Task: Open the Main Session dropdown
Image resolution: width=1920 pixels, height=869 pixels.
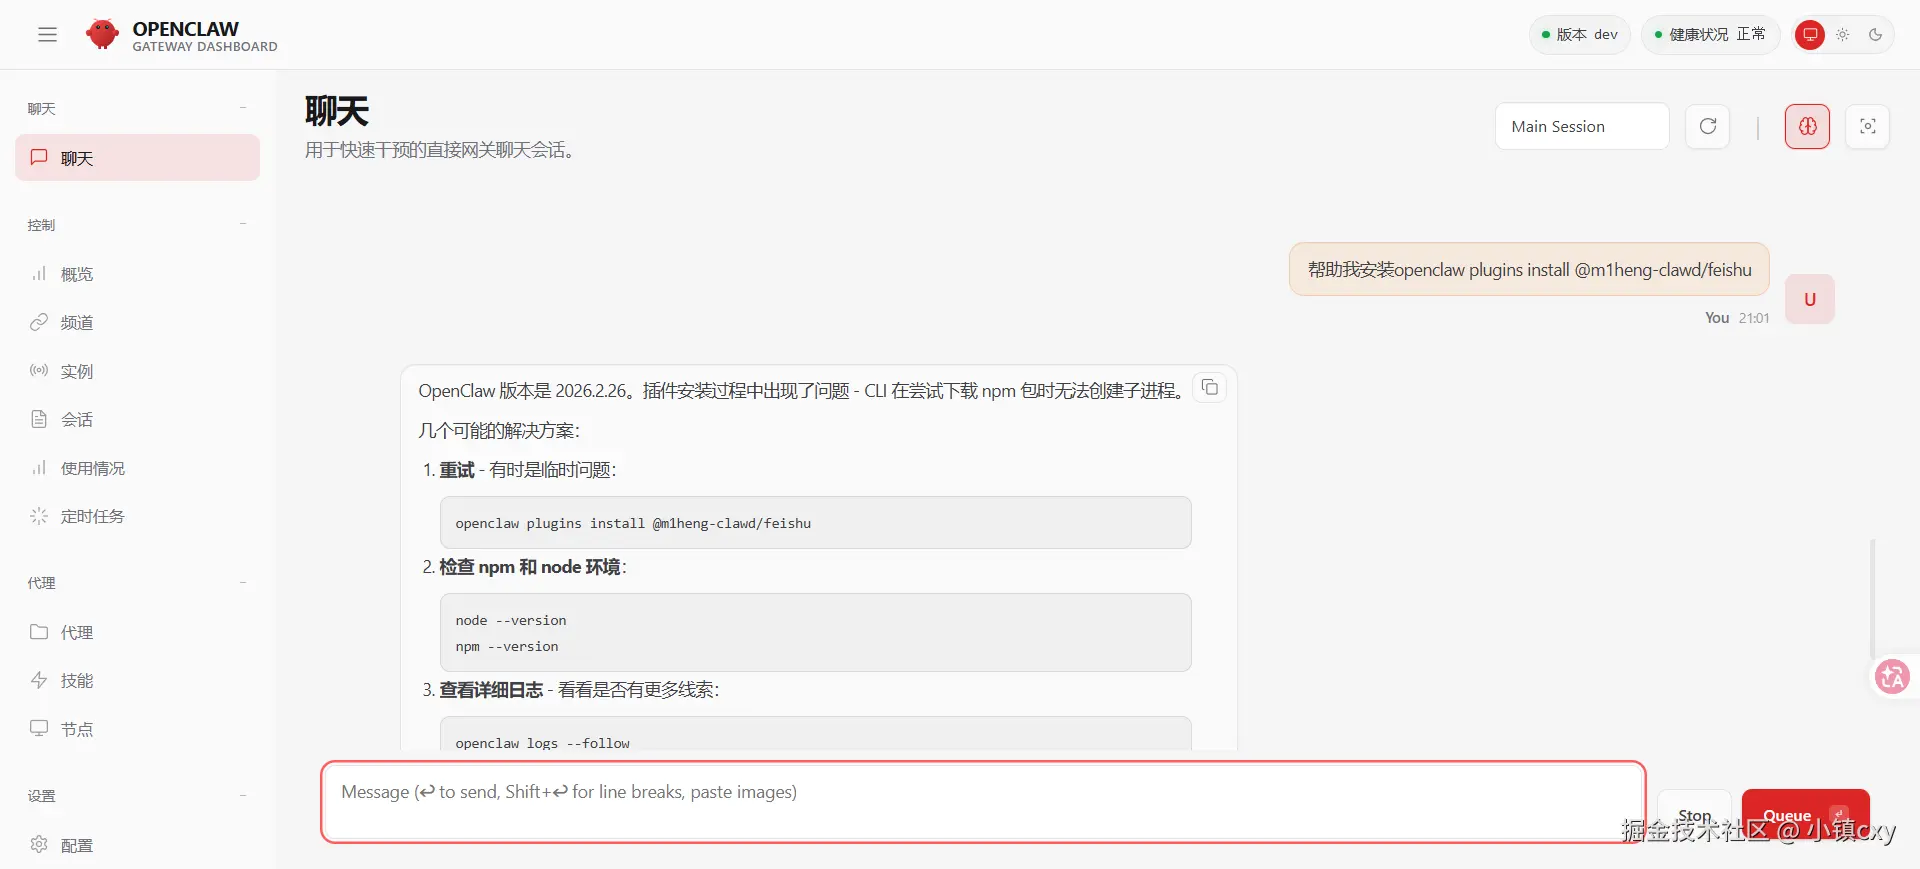Action: [1582, 126]
